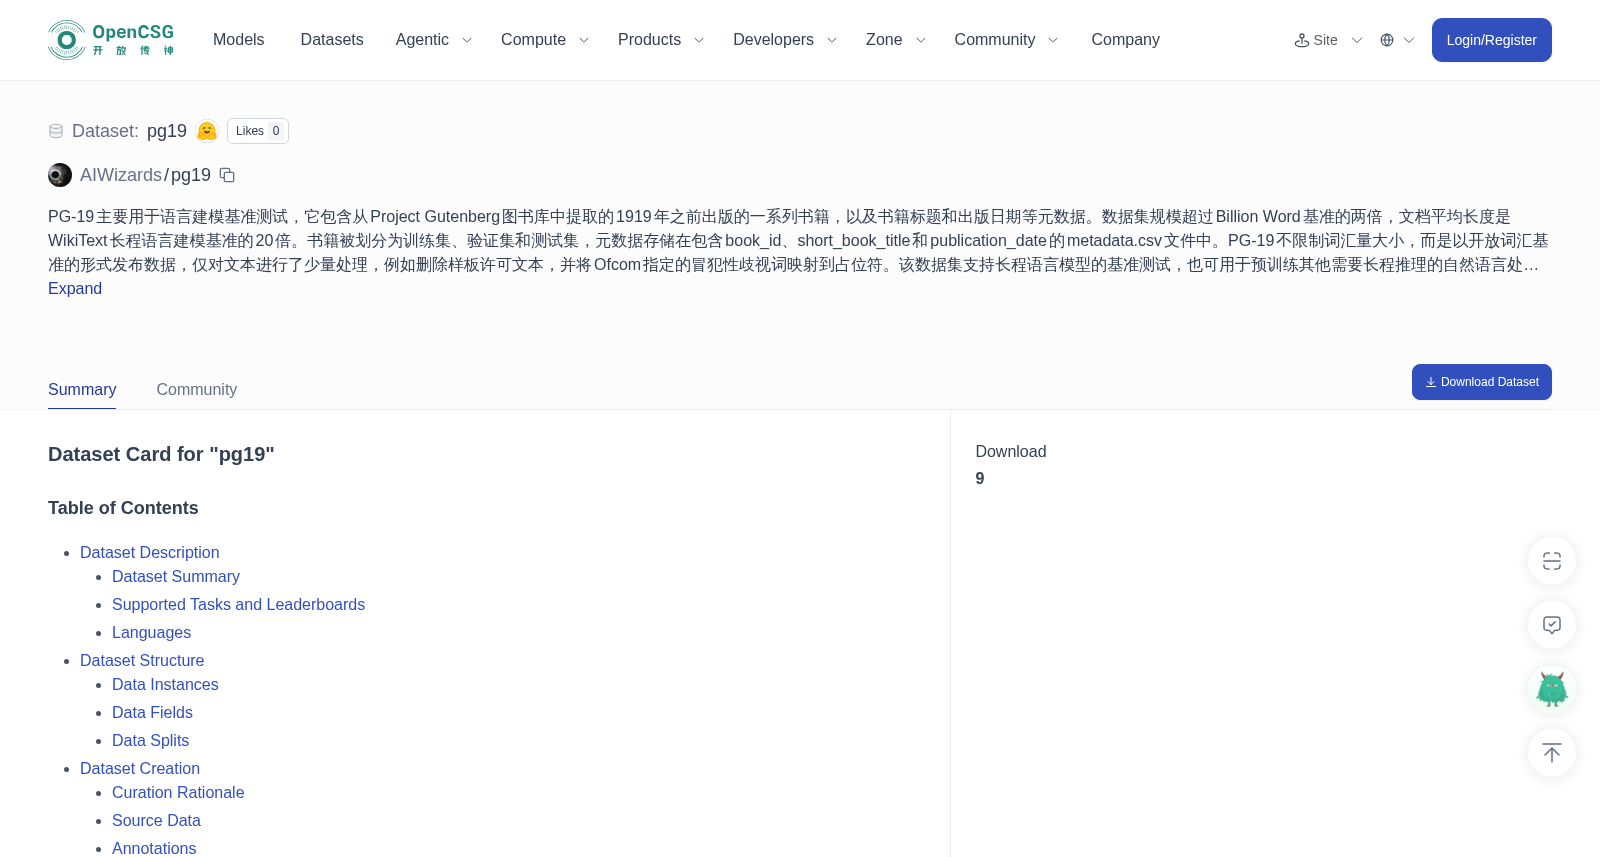Click the dataset database icon

coord(56,131)
